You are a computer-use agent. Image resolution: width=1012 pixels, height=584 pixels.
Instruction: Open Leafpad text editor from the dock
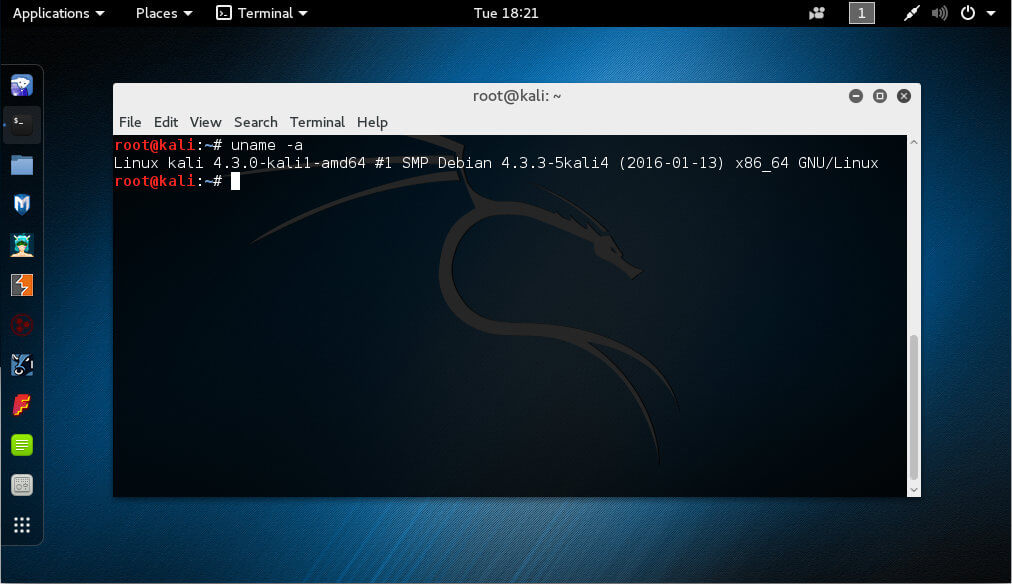coord(22,444)
